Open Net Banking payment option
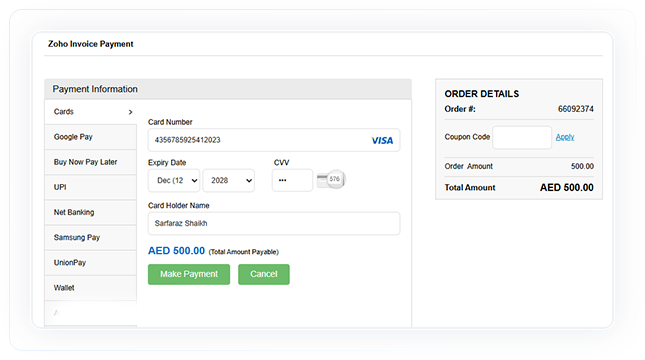This screenshot has width=645, height=360. coord(90,212)
